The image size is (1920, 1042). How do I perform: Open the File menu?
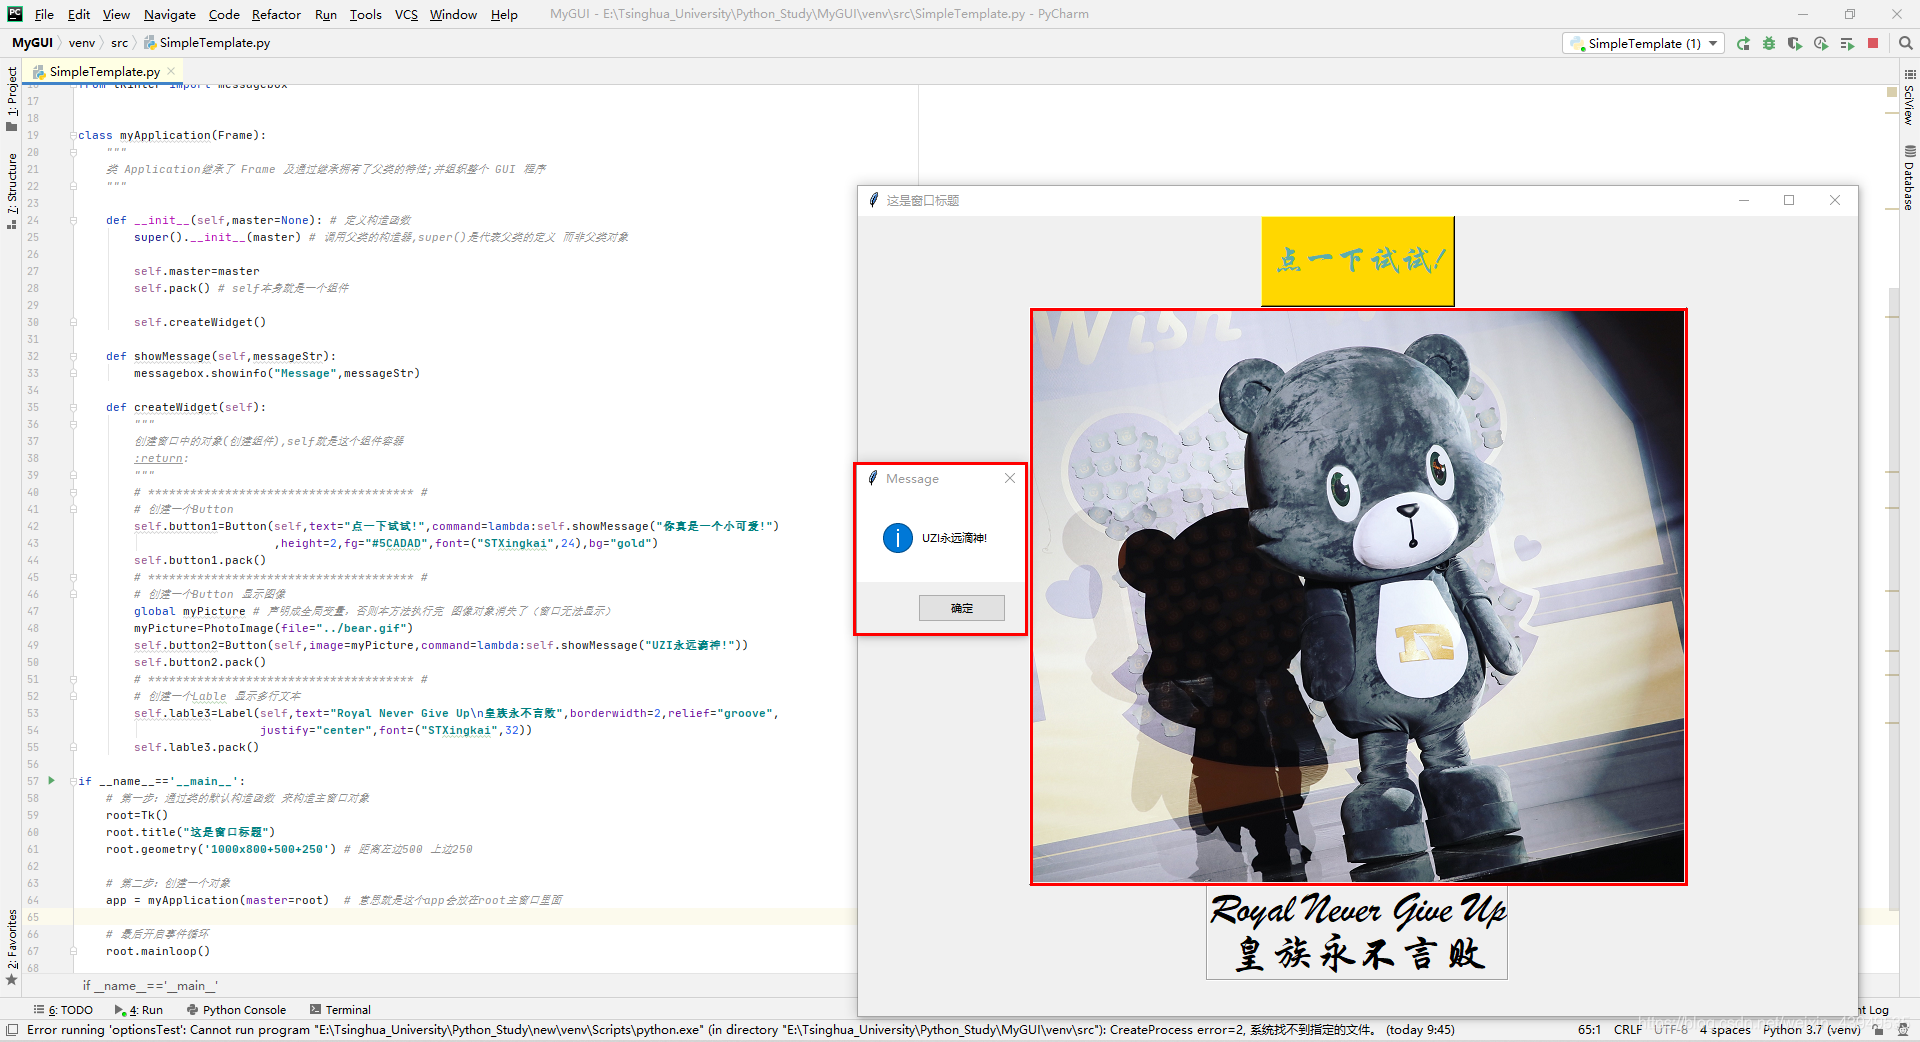pos(44,14)
